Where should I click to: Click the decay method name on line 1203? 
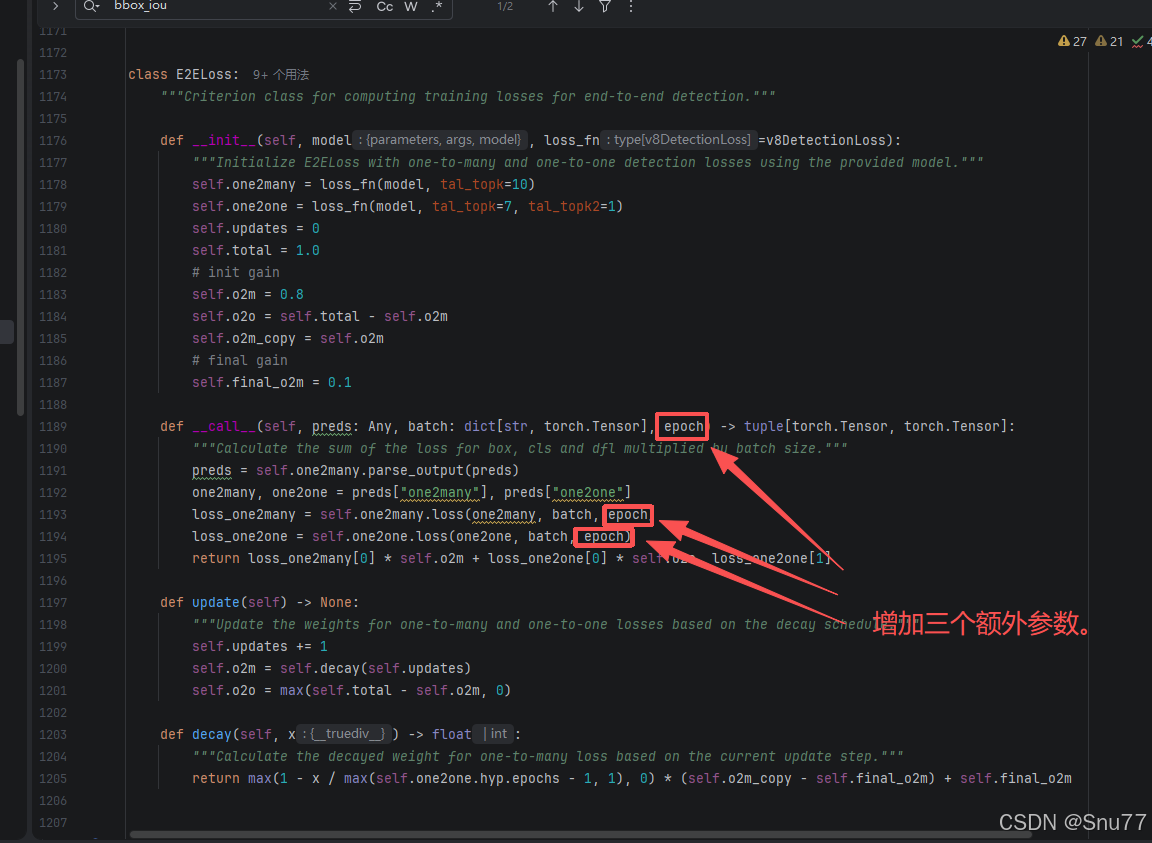pyautogui.click(x=212, y=733)
